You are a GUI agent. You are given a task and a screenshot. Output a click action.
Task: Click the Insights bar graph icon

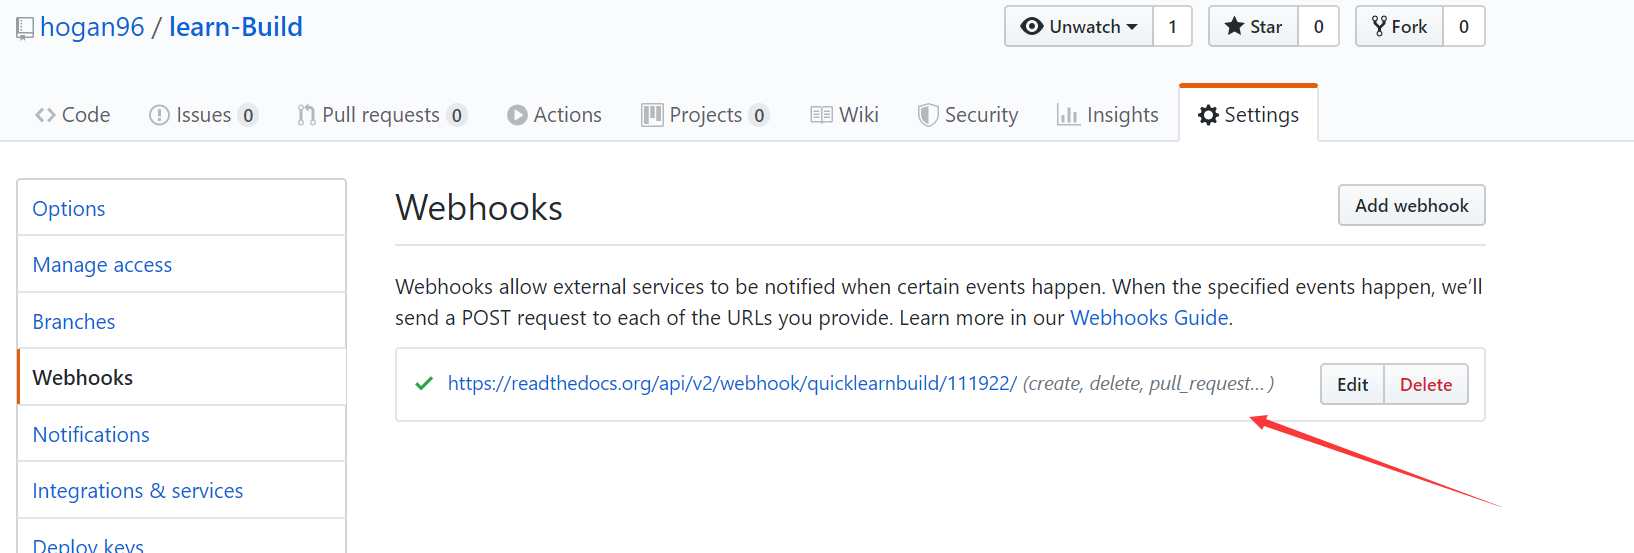coord(1068,115)
